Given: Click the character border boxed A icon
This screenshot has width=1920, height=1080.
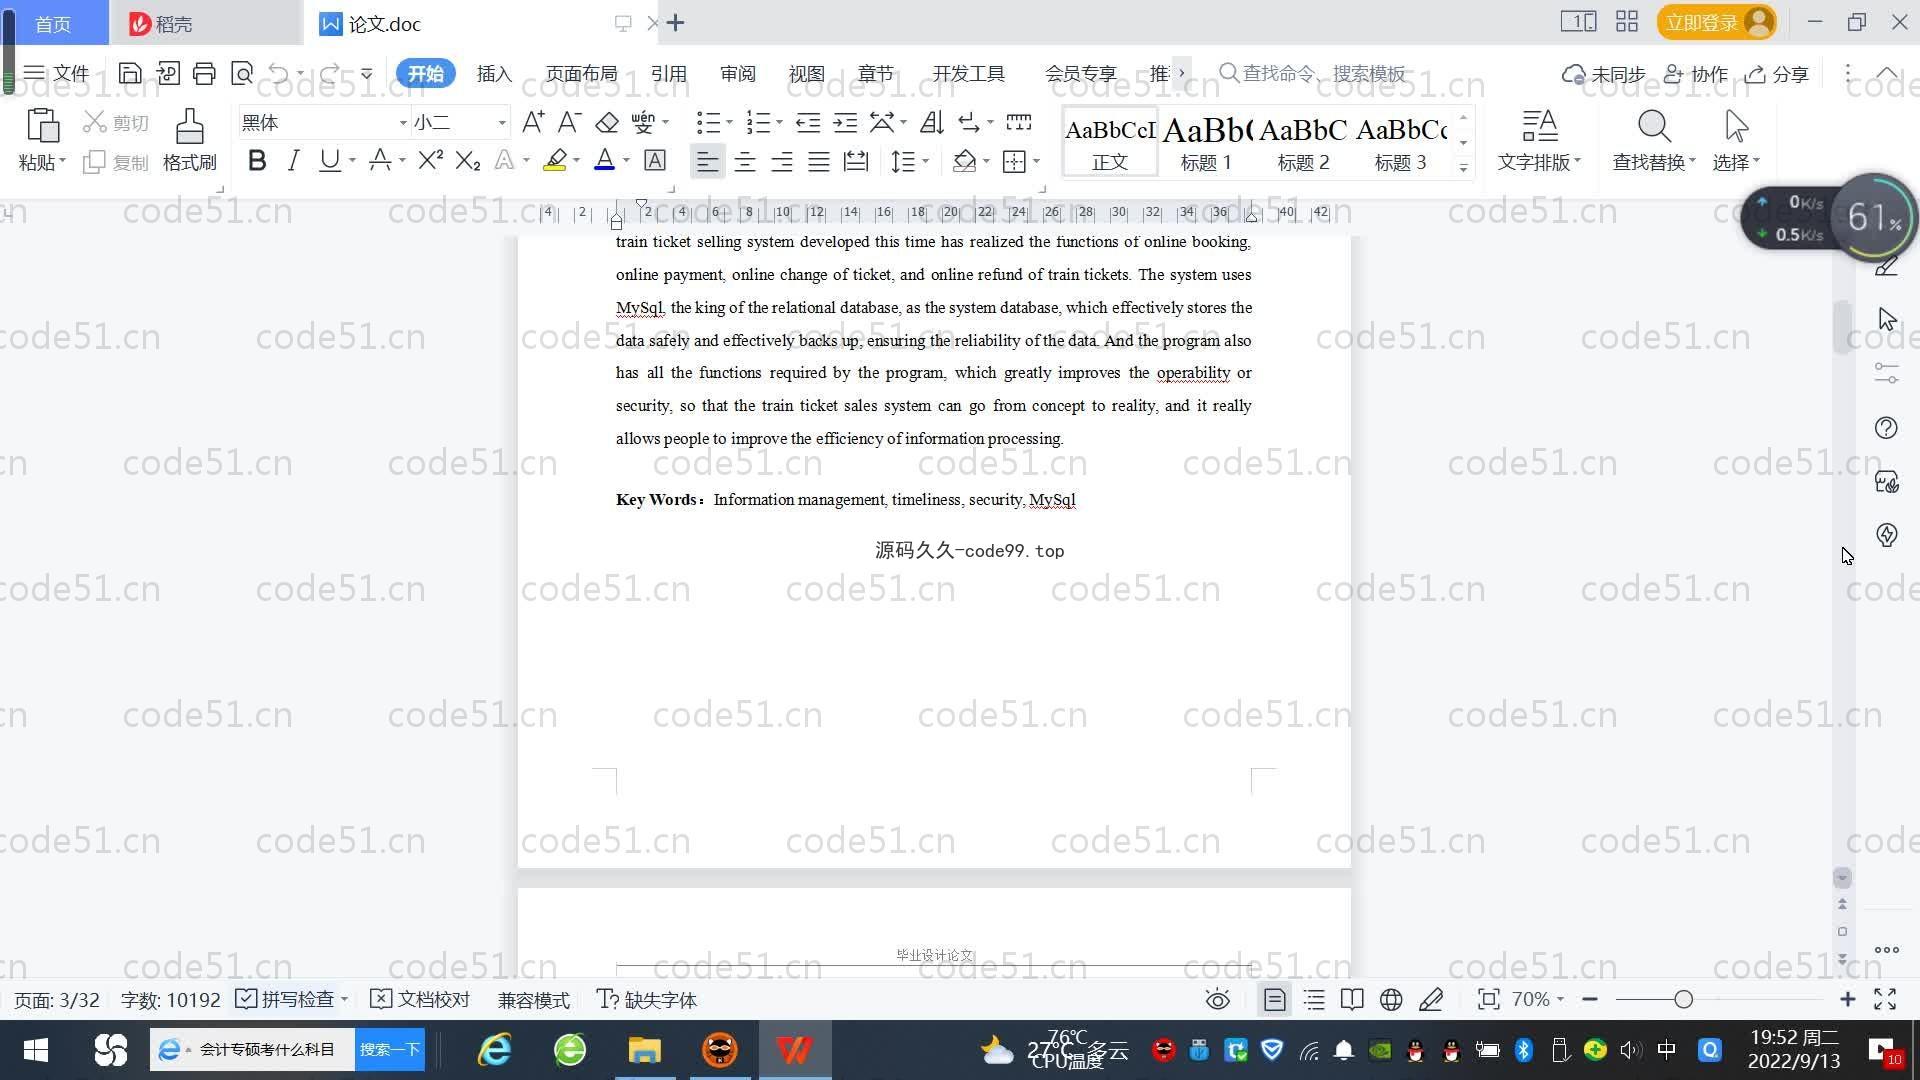Looking at the screenshot, I should (x=655, y=160).
